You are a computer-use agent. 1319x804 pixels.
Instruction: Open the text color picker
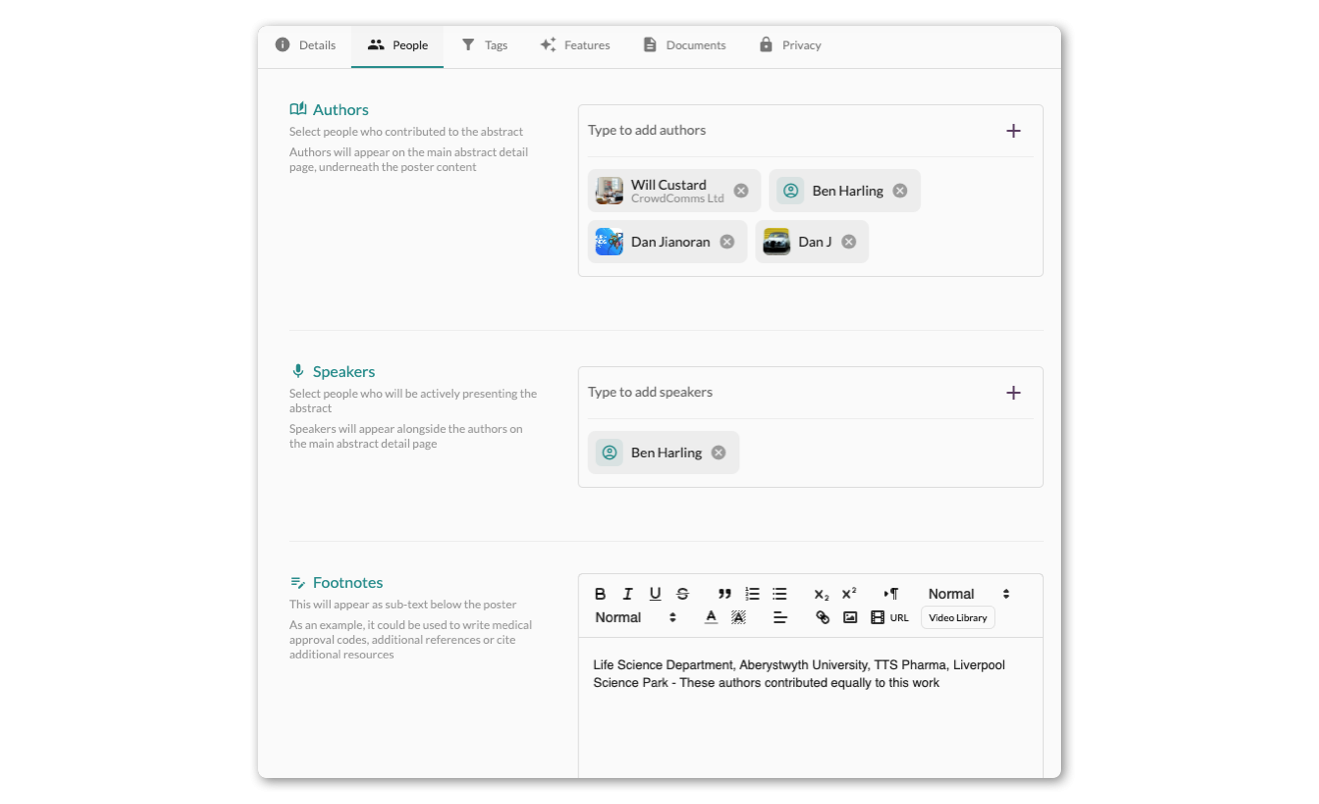point(711,618)
